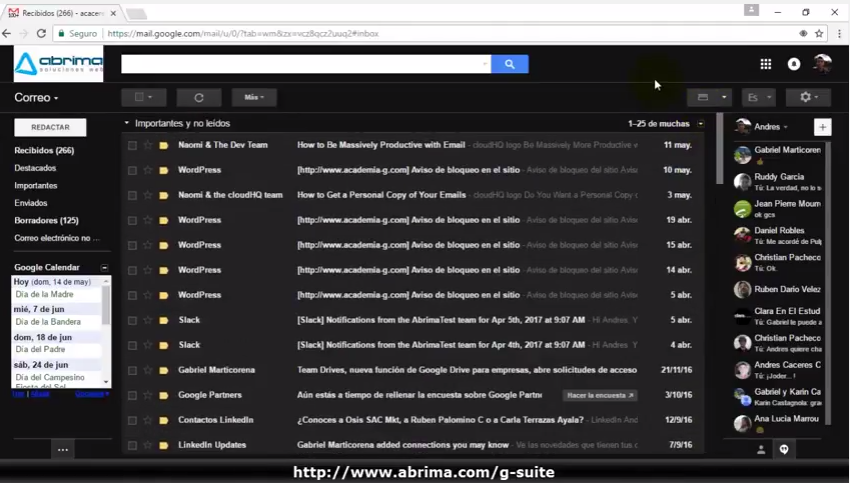Open Correo electrónico no deseado folder
This screenshot has height=483, width=850.
coord(57,238)
